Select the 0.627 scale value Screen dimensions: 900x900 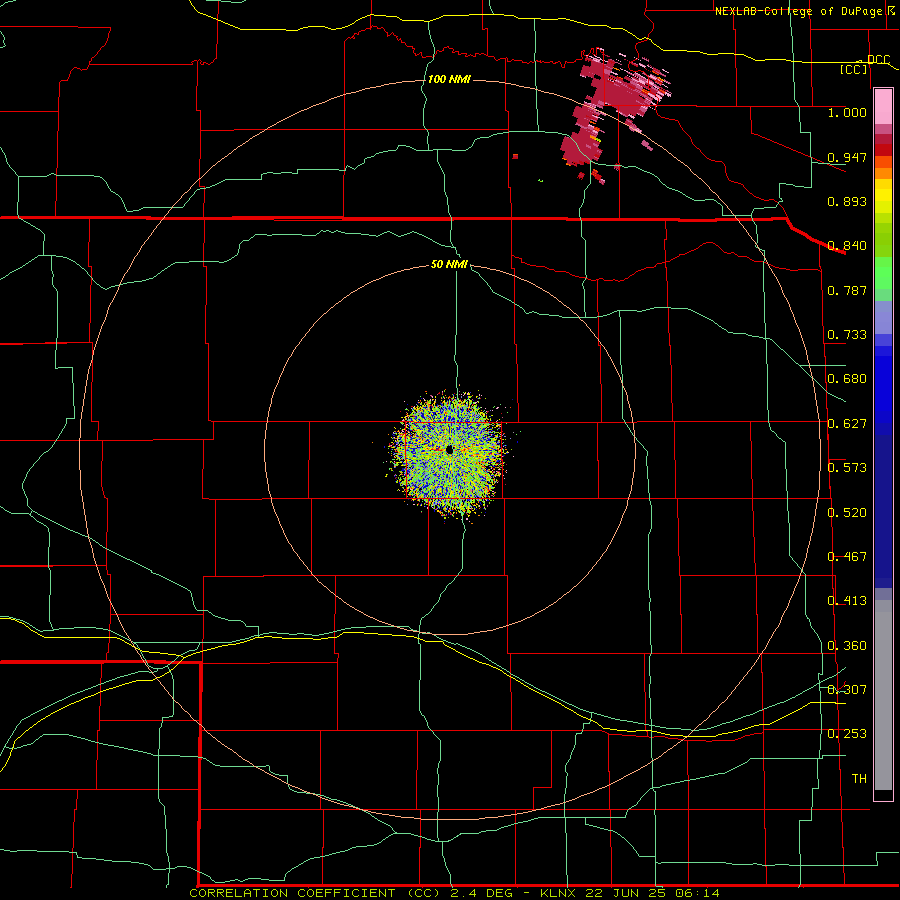click(847, 424)
